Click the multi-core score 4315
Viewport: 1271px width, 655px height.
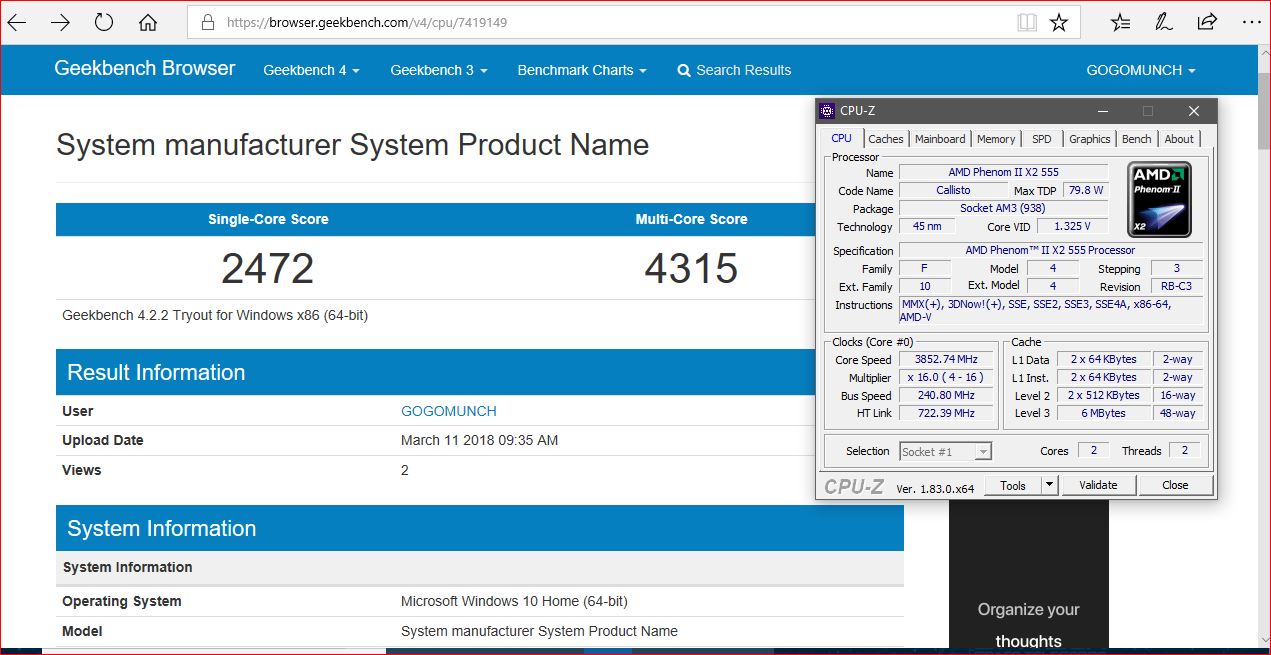point(691,268)
